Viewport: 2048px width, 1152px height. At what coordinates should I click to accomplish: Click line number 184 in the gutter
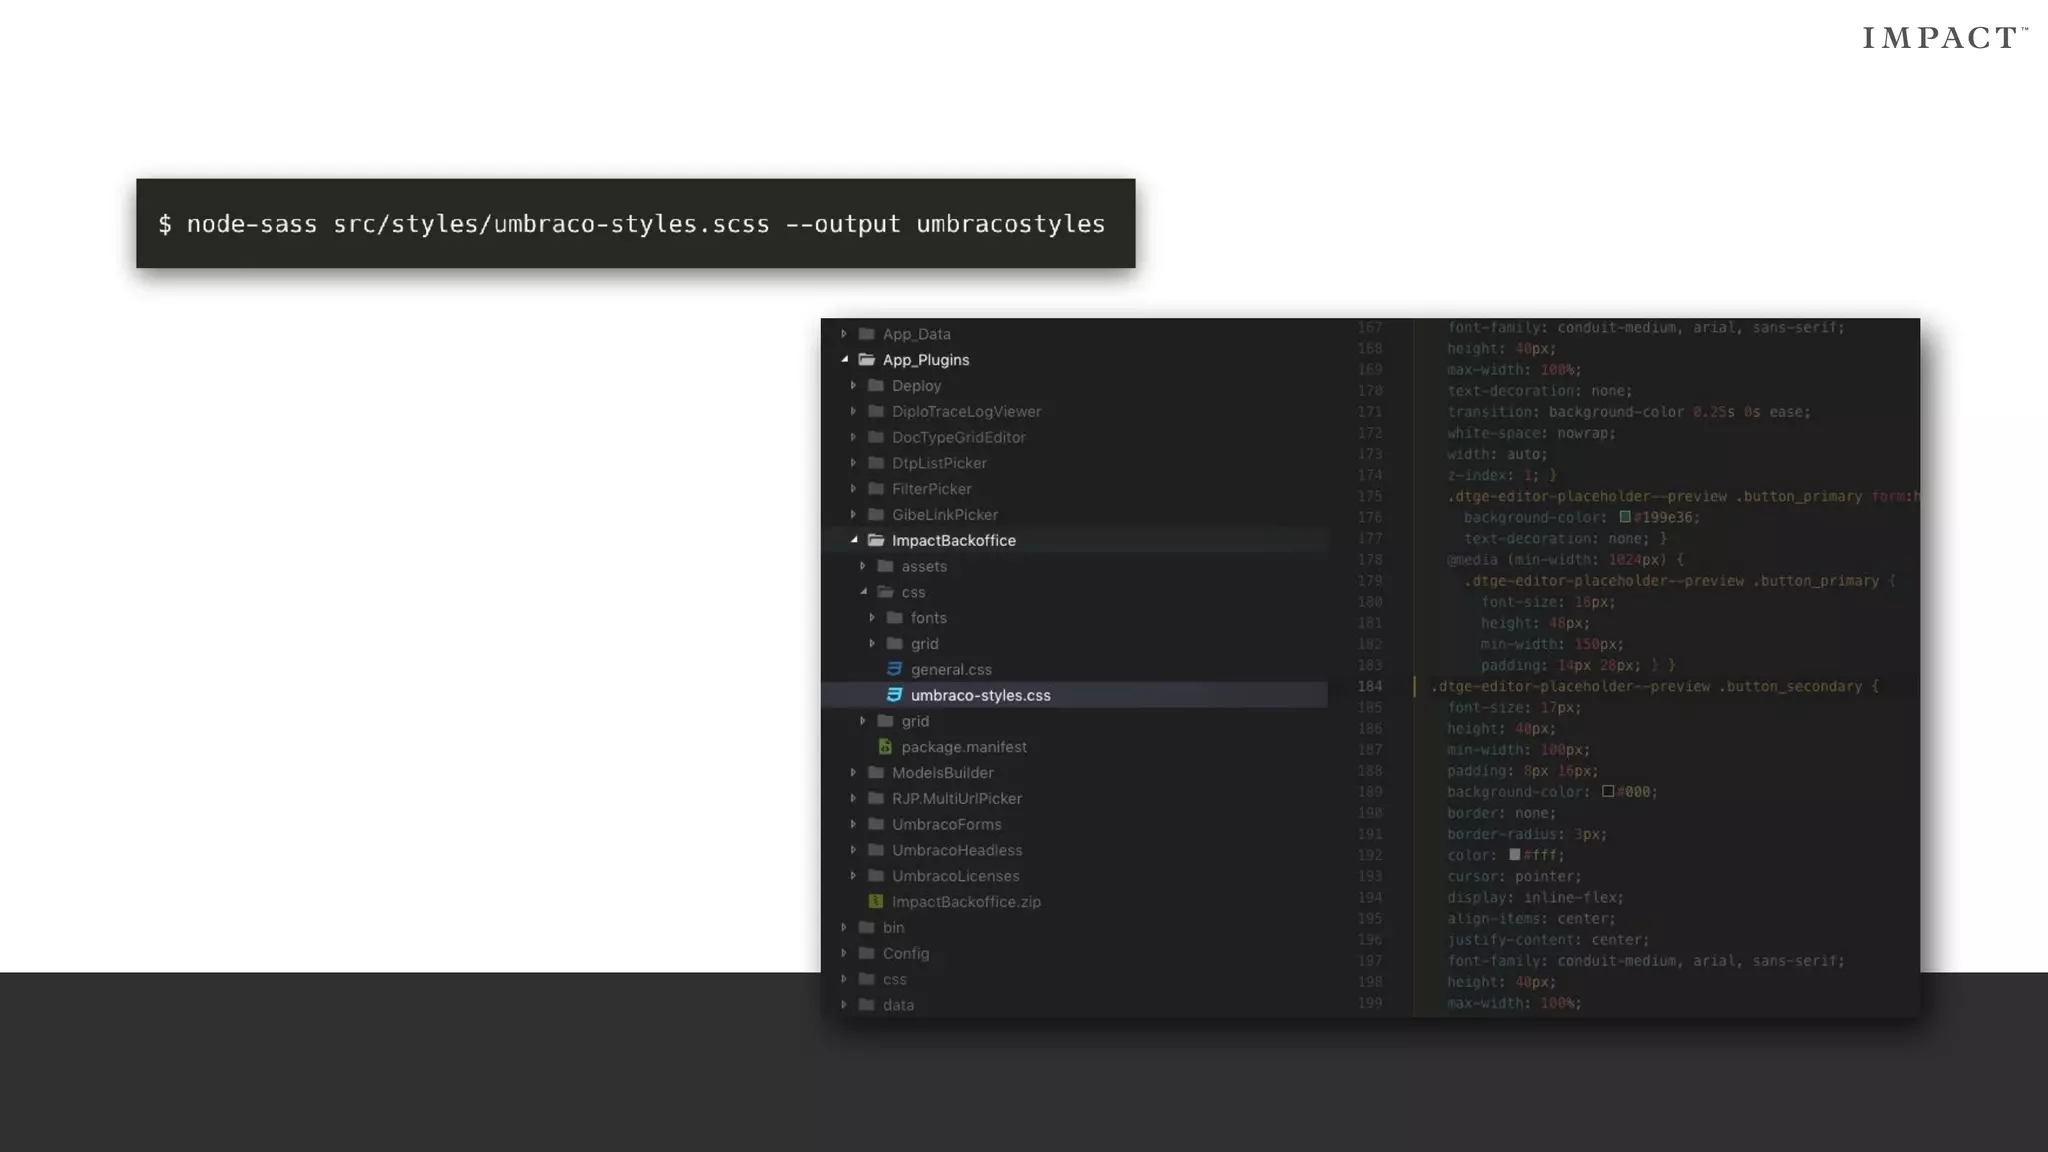pyautogui.click(x=1369, y=686)
